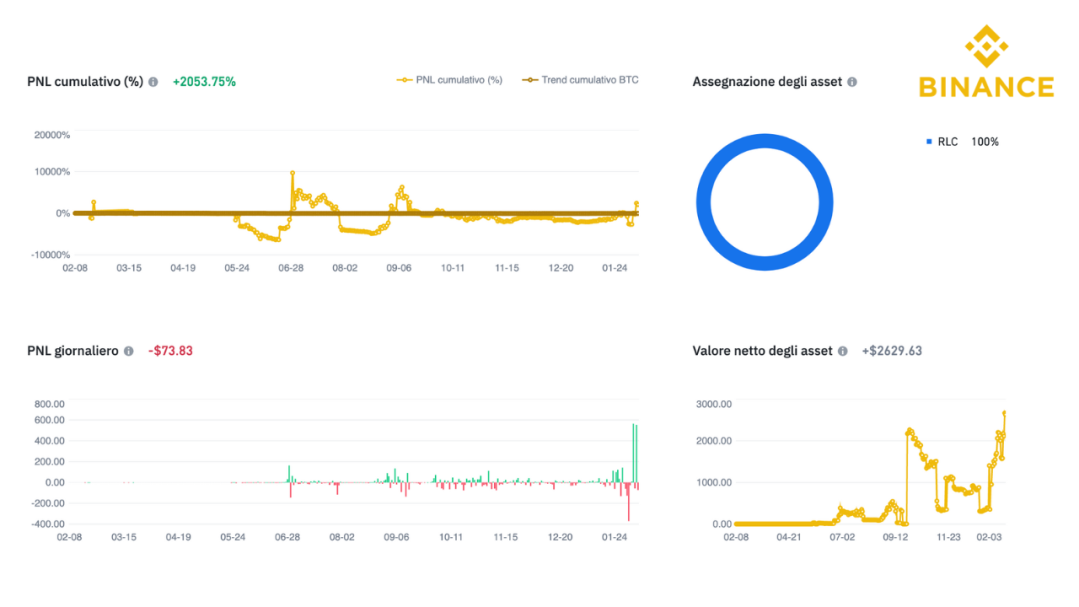This screenshot has width=1079, height=607.
Task: Click info icon beside PNL cumulativo (%)
Action: [153, 82]
